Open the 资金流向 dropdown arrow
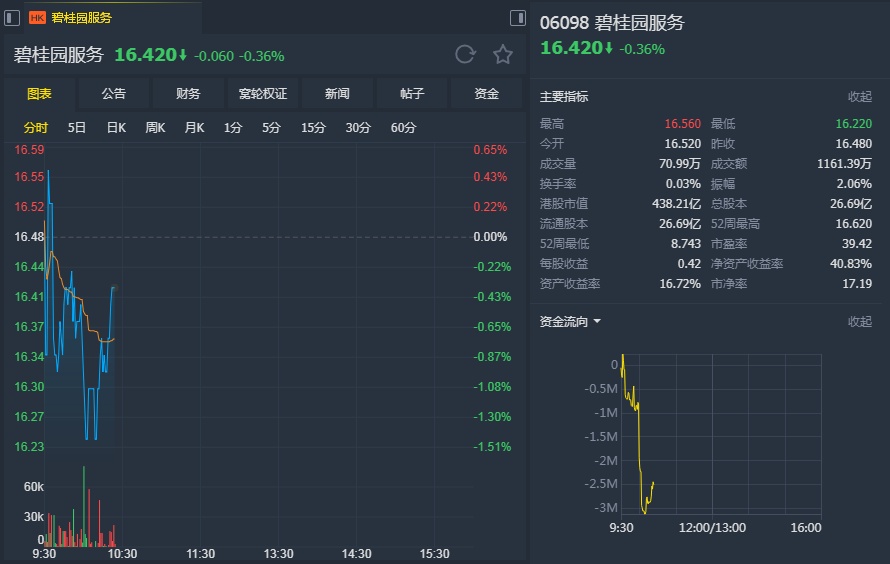890x564 pixels. pos(597,322)
